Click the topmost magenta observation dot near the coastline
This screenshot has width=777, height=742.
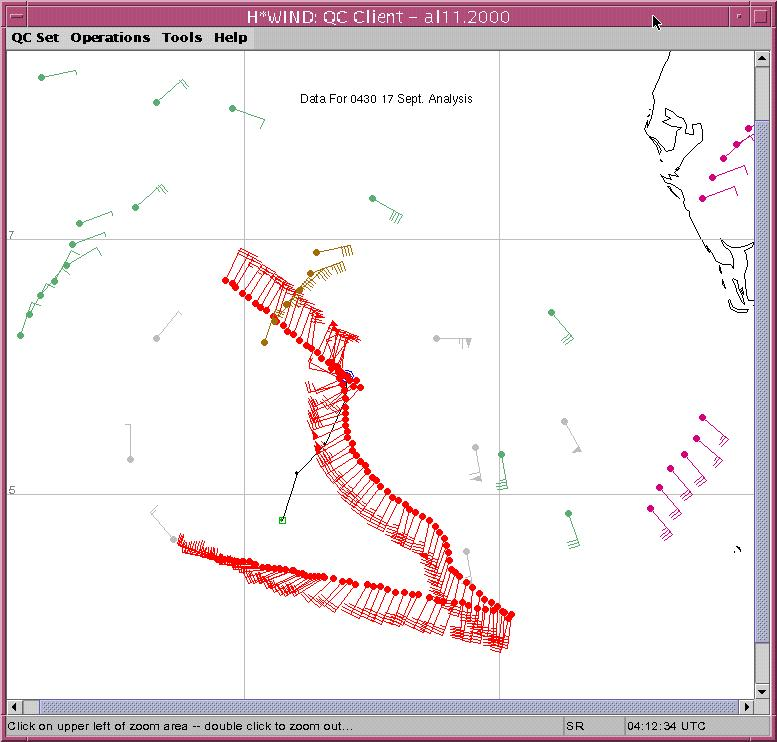point(749,128)
